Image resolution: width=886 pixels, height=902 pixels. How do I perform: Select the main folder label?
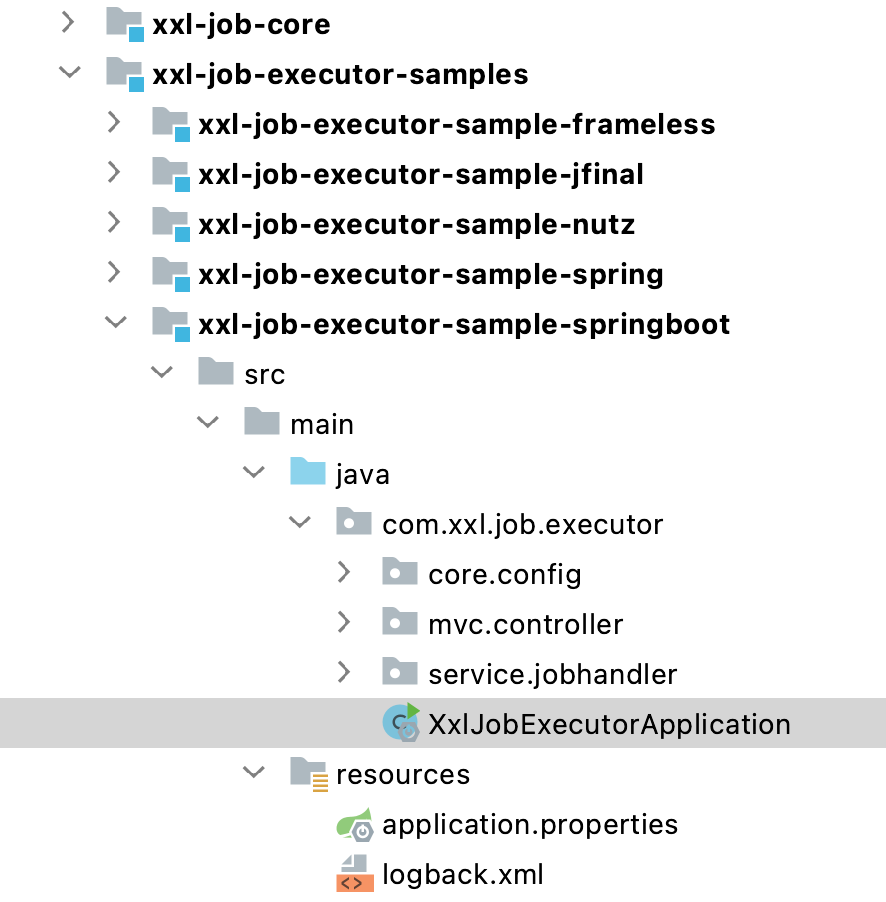point(321,424)
